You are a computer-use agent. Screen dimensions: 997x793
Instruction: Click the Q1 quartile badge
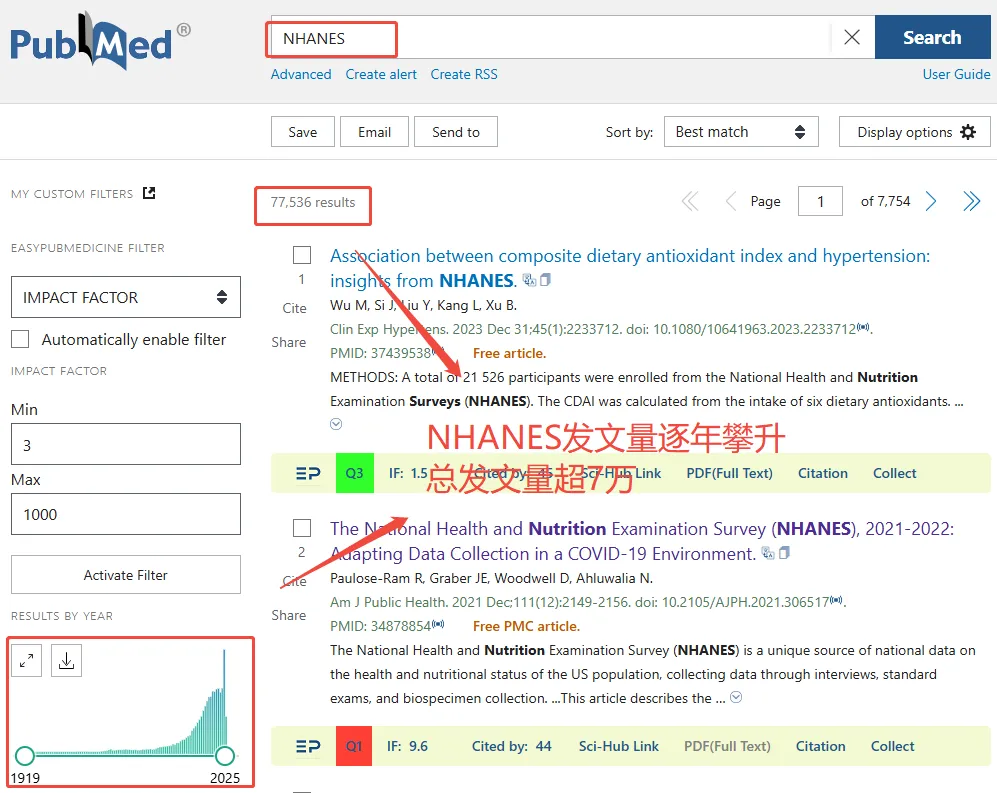(x=354, y=746)
